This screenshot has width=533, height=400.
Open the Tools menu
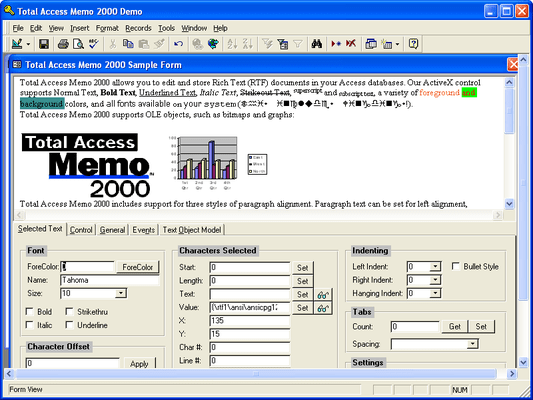coord(167,28)
